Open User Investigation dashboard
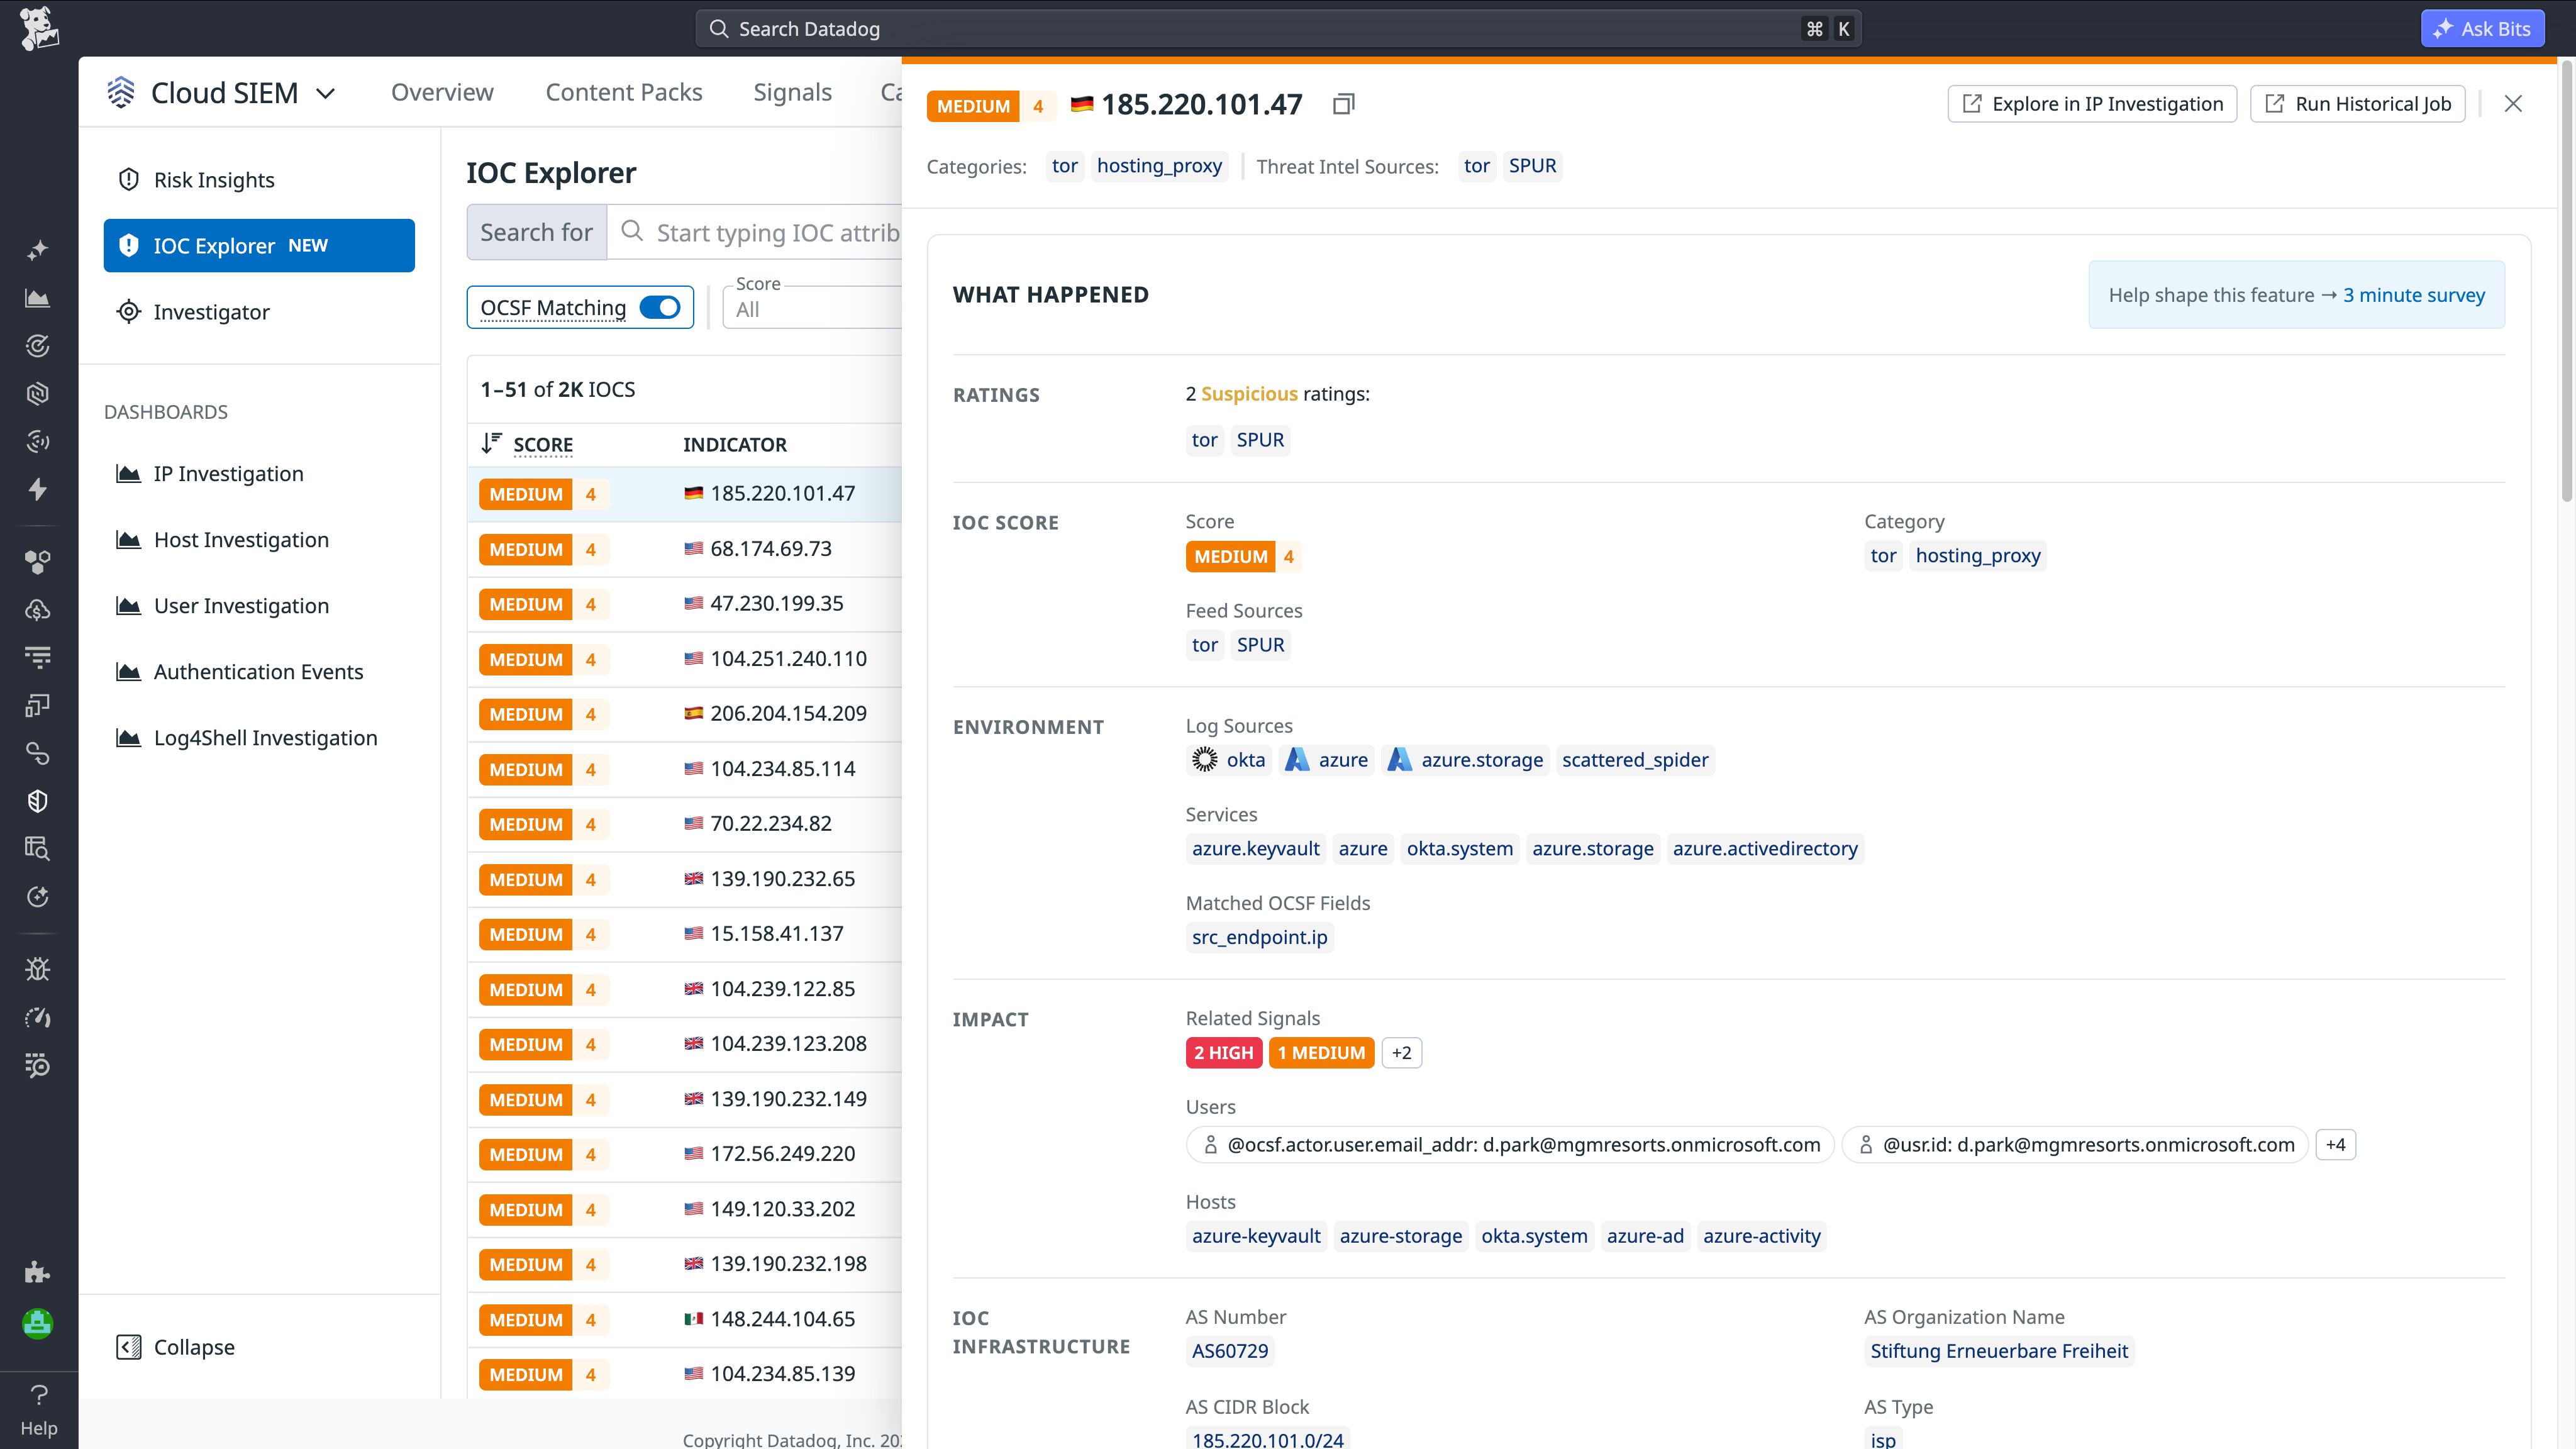The height and width of the screenshot is (1449, 2576). click(241, 606)
